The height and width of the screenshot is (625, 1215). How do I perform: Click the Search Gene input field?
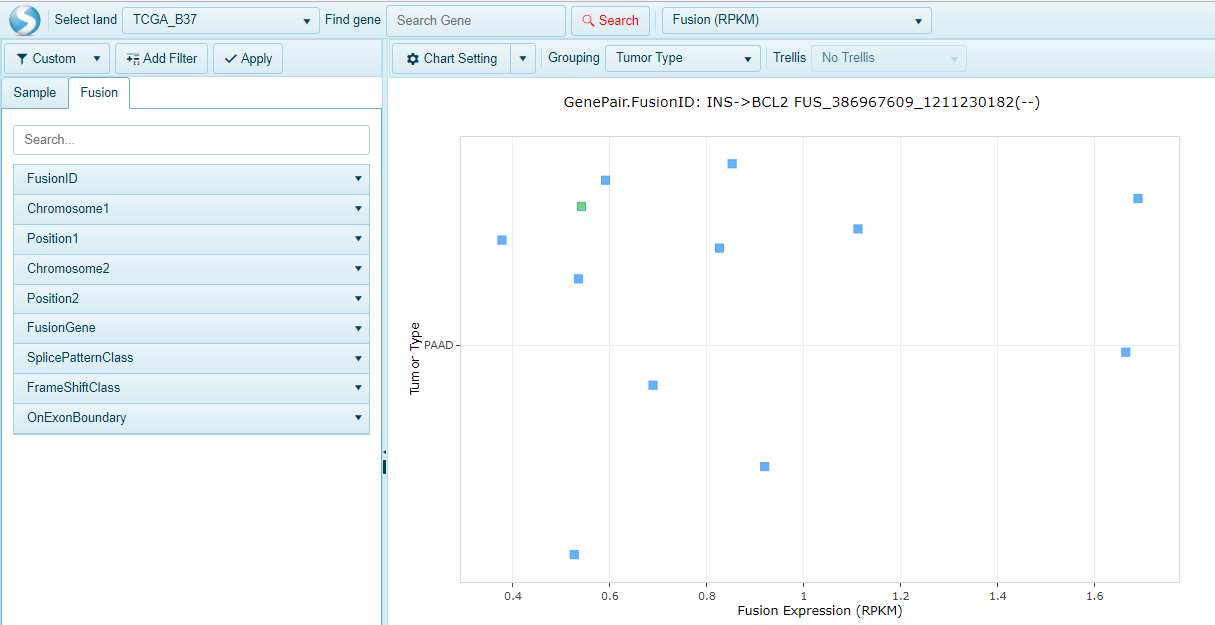[475, 20]
